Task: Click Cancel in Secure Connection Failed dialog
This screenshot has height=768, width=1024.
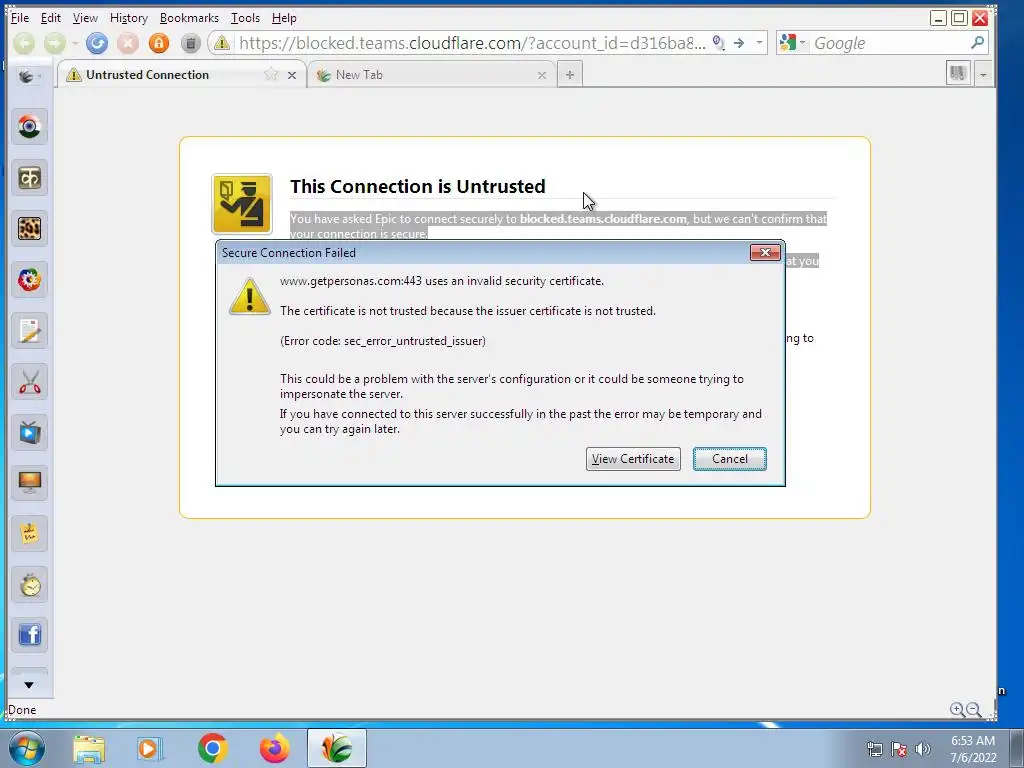Action: tap(729, 459)
